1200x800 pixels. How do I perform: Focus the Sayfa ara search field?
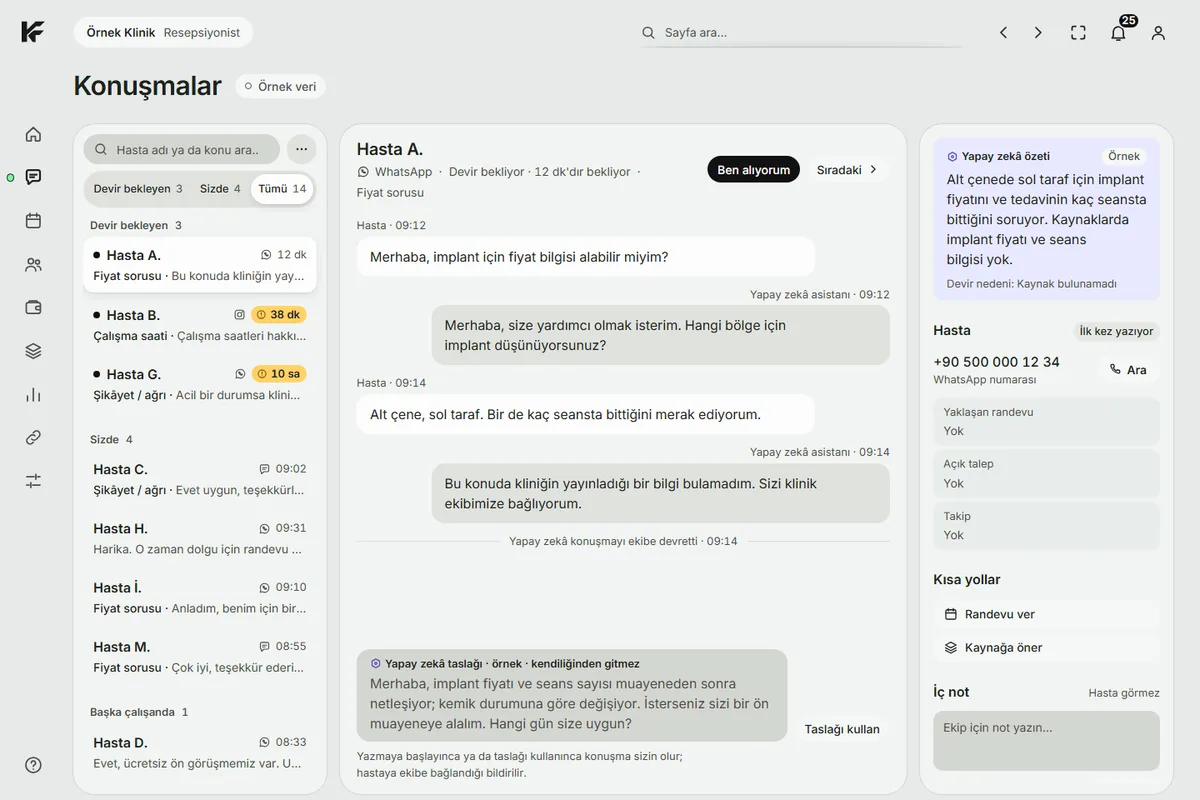point(800,33)
